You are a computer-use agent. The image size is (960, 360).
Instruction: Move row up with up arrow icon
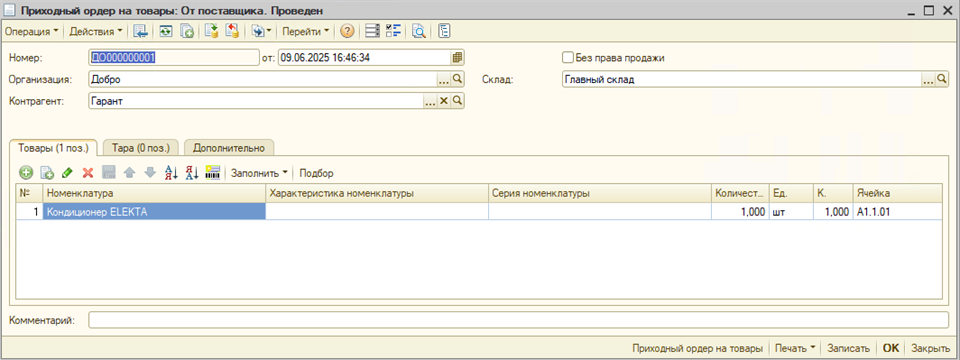pyautogui.click(x=129, y=173)
